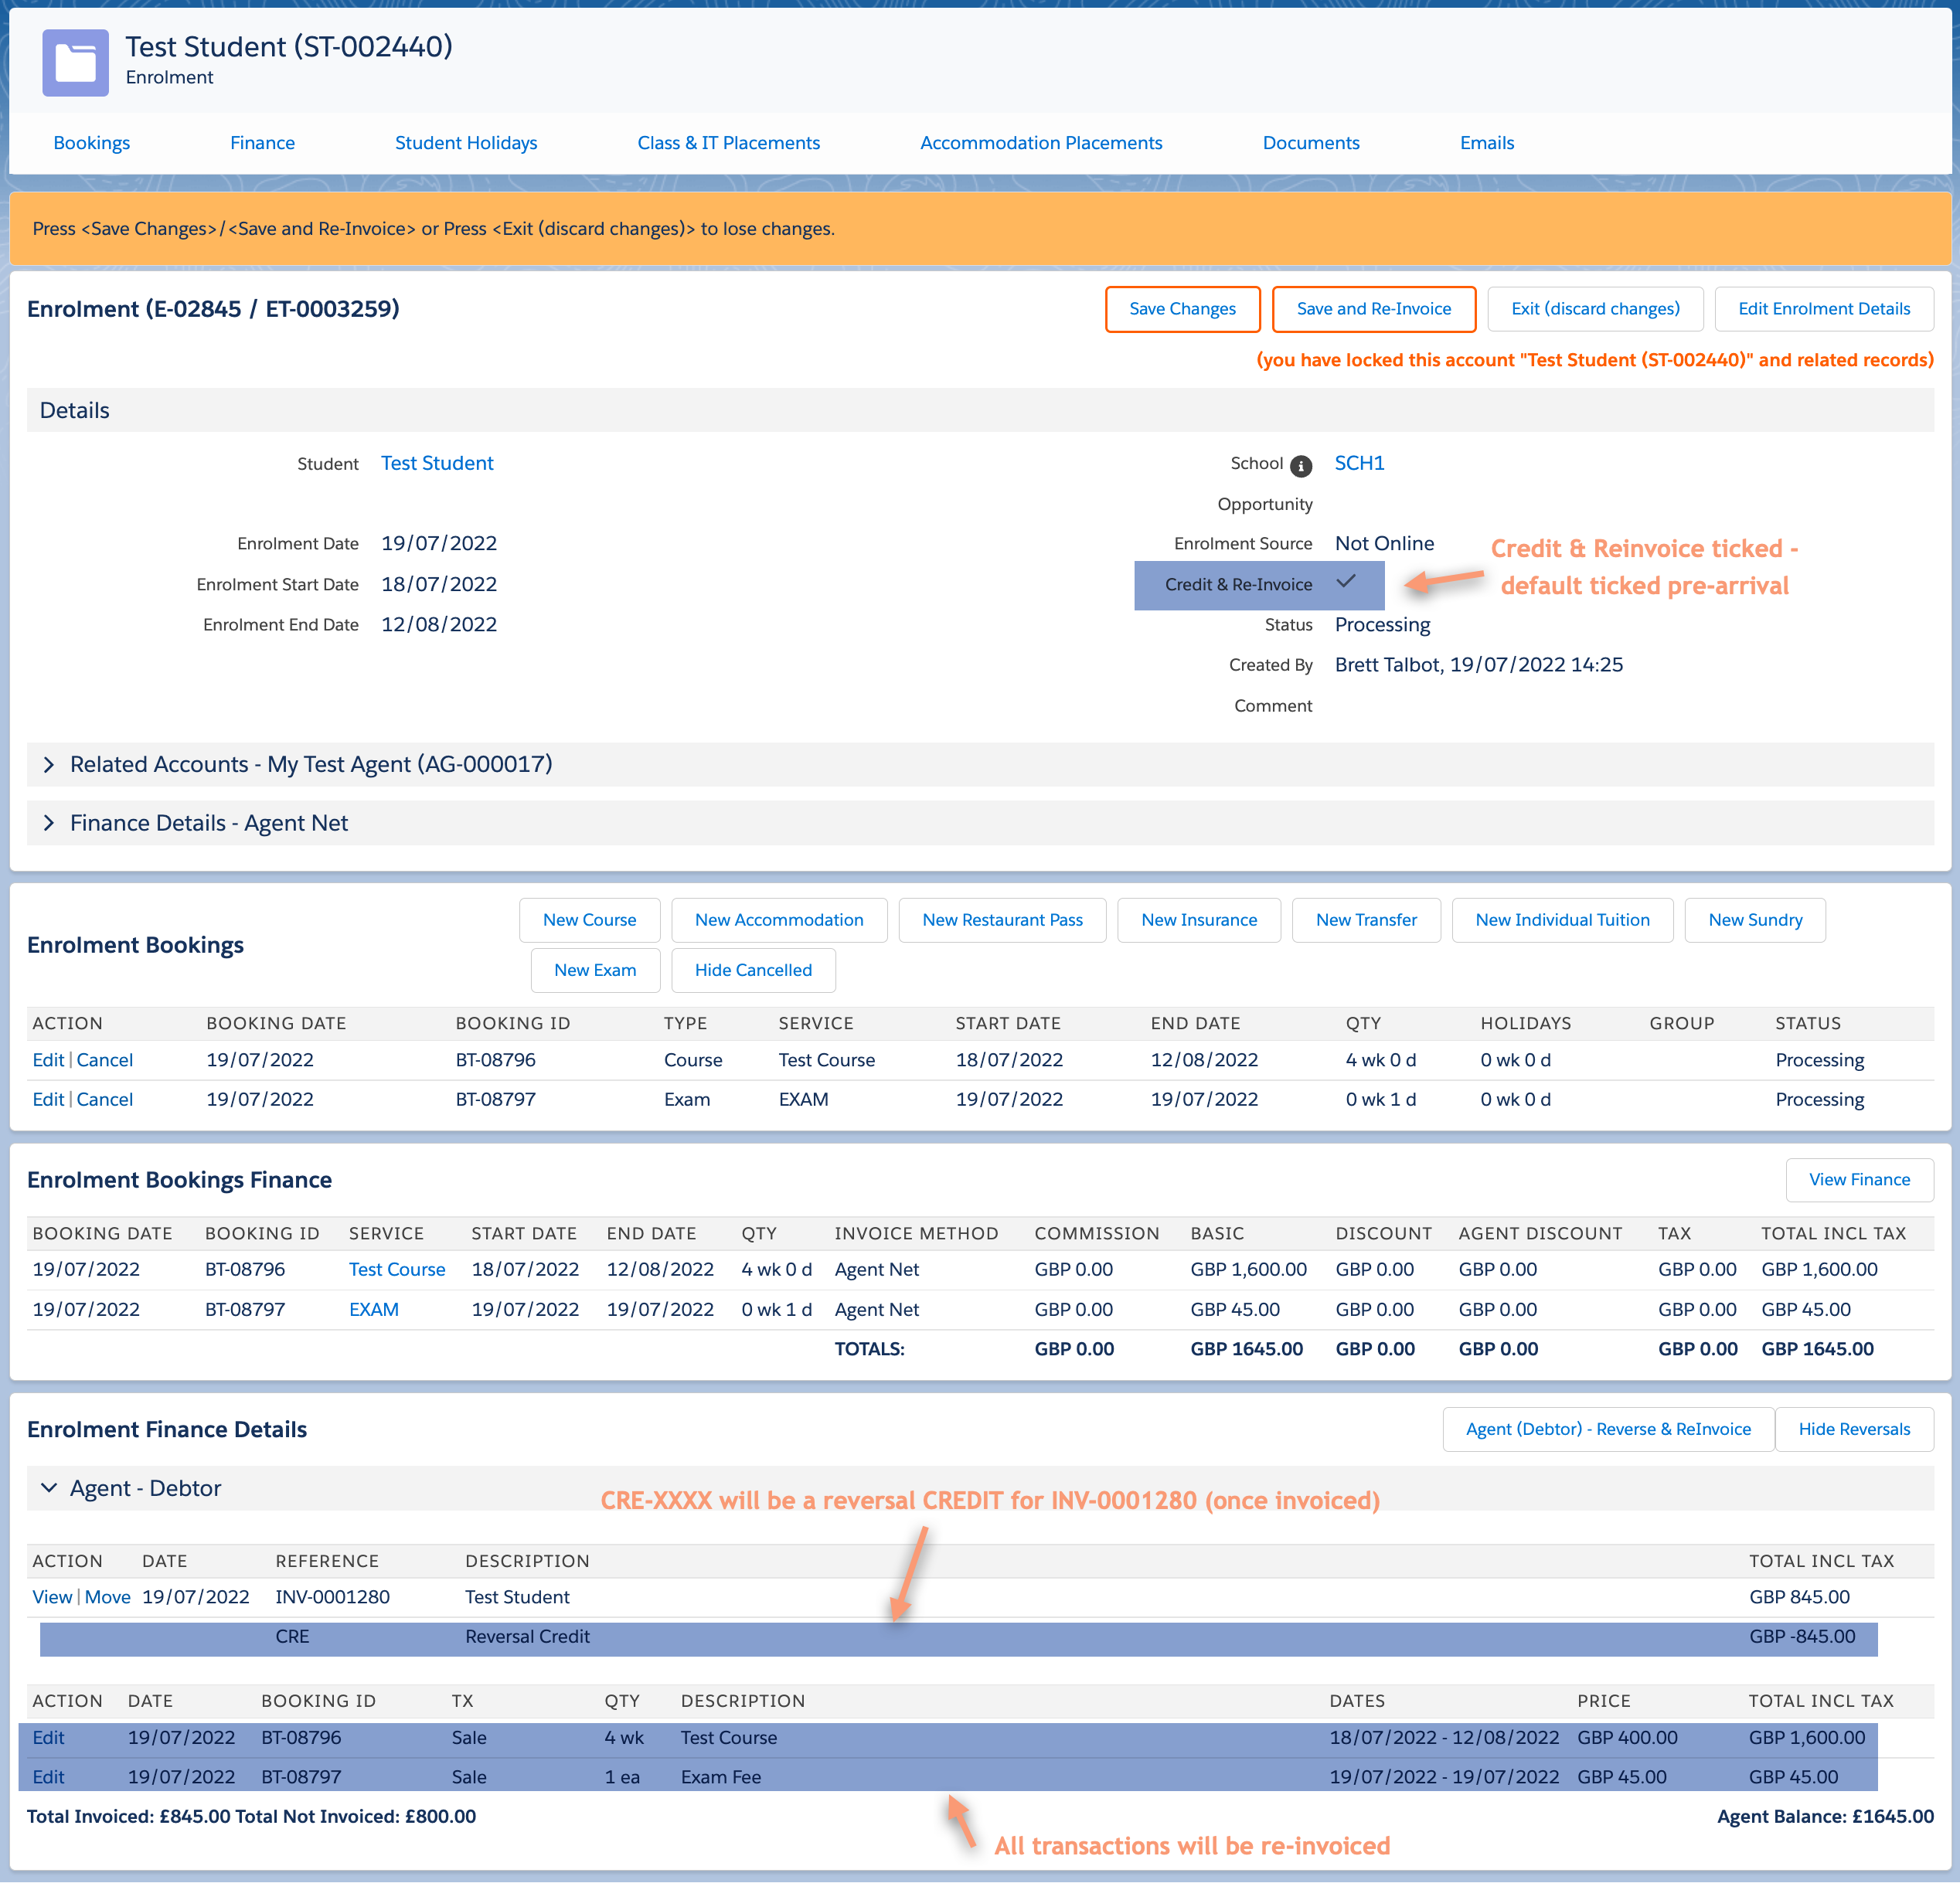Click the New Accommodation button
This screenshot has height=1890, width=1960.
(x=778, y=920)
